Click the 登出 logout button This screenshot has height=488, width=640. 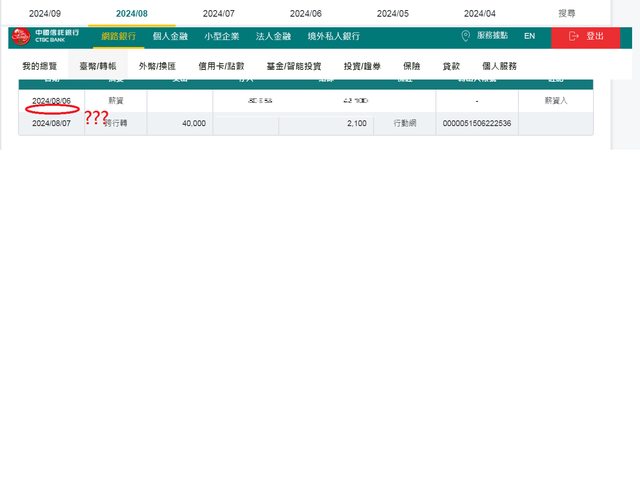pyautogui.click(x=585, y=36)
